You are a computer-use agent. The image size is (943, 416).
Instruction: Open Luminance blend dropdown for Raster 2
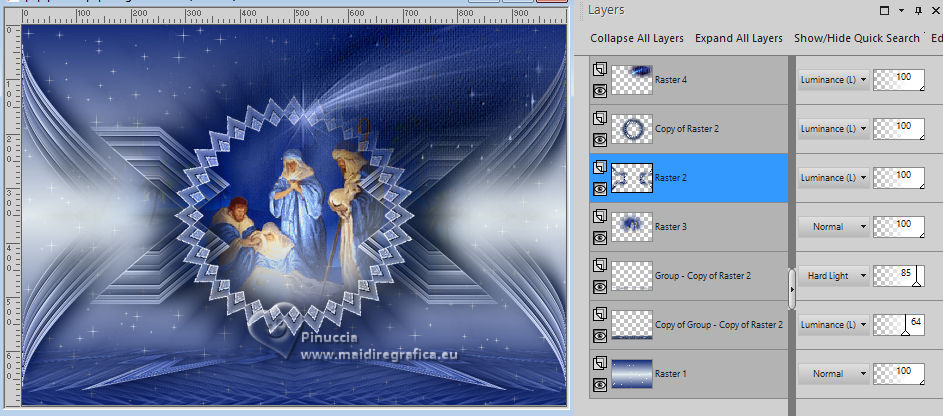point(834,178)
